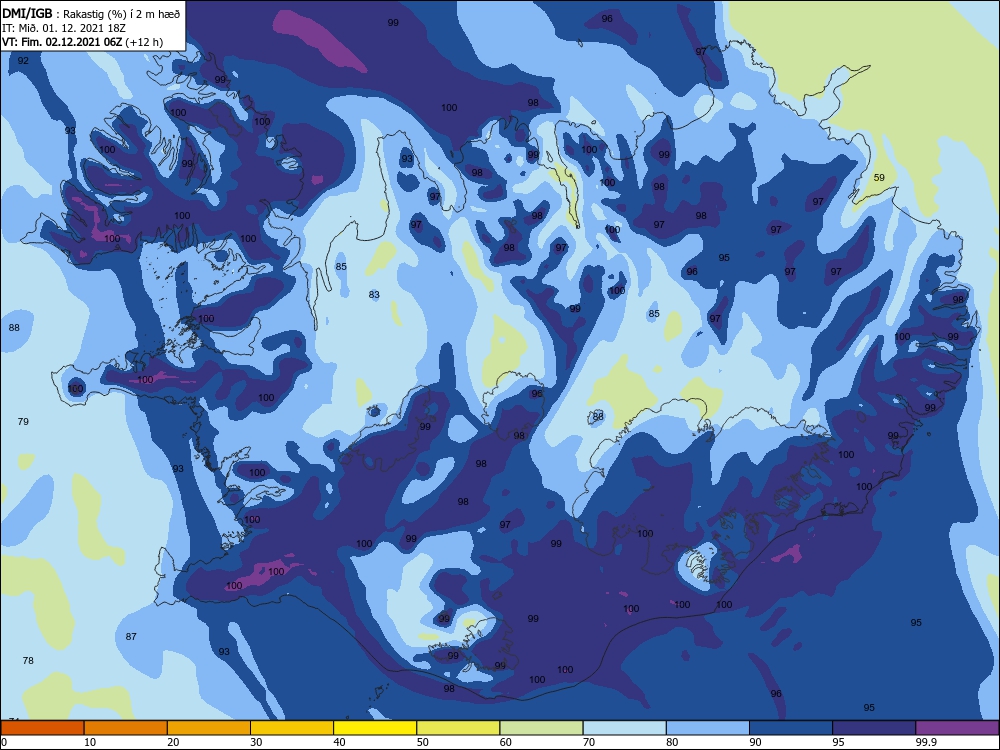Click the 'VT: Fim. 02.12.2021 06Z (+12 h)' line
Viewport: 1000px width, 750px height.
click(x=82, y=42)
